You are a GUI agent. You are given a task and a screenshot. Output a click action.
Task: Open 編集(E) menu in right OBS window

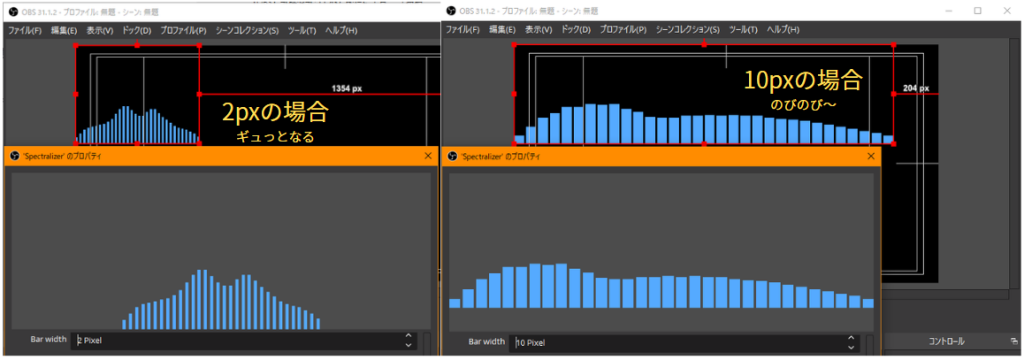502,30
